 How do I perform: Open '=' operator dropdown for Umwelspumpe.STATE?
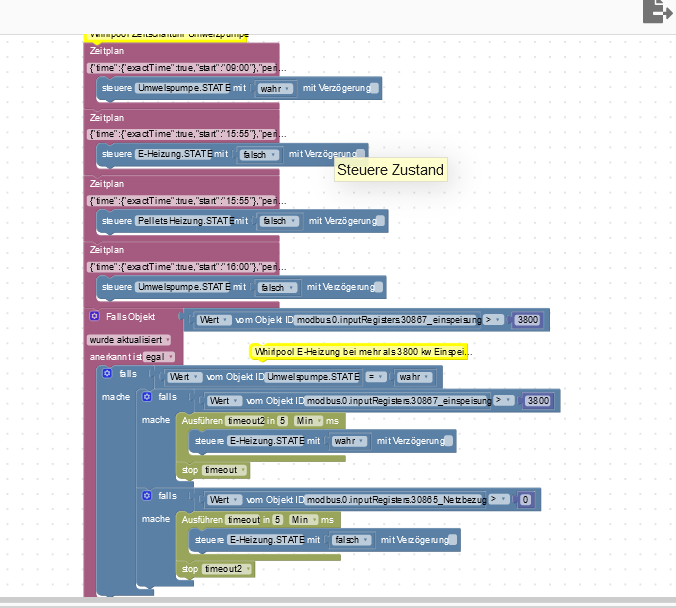point(376,377)
